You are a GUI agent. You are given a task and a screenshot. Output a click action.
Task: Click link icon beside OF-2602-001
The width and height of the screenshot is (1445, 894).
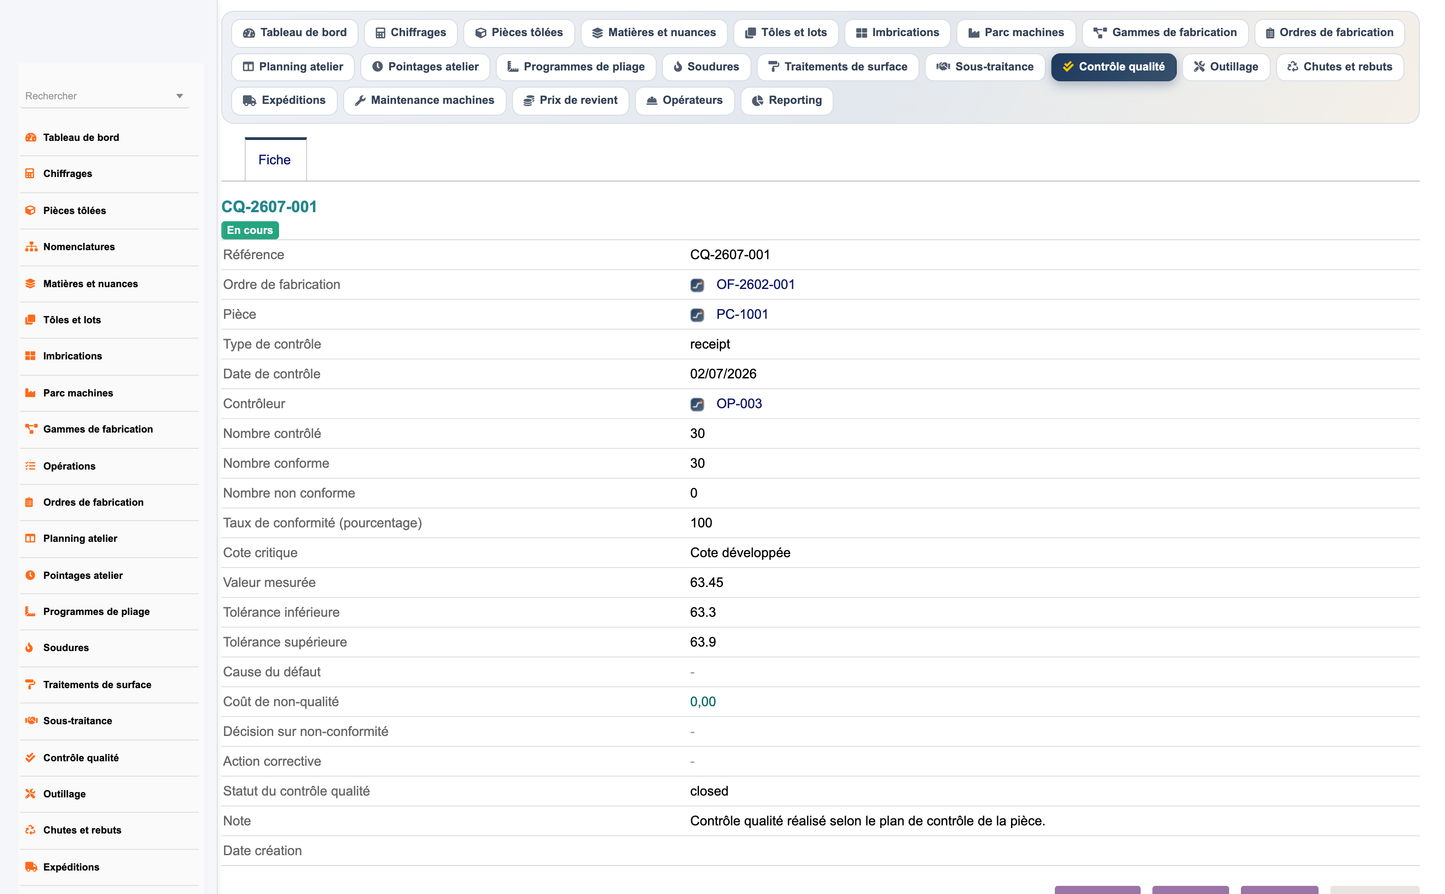(697, 285)
